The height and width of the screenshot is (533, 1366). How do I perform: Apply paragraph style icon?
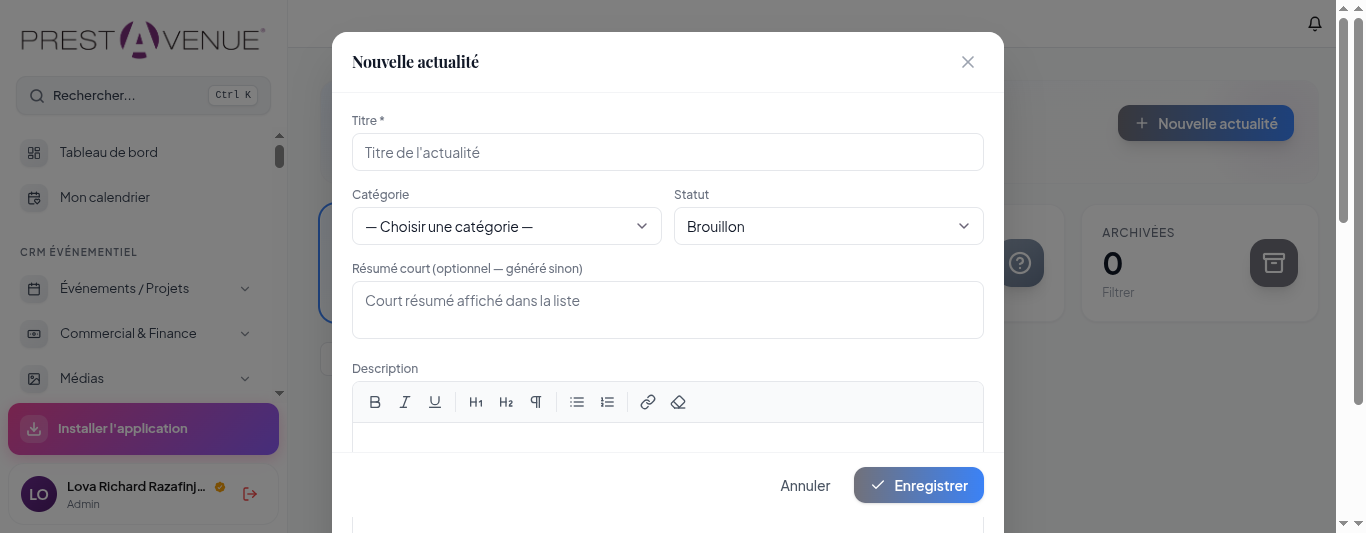[x=536, y=402]
